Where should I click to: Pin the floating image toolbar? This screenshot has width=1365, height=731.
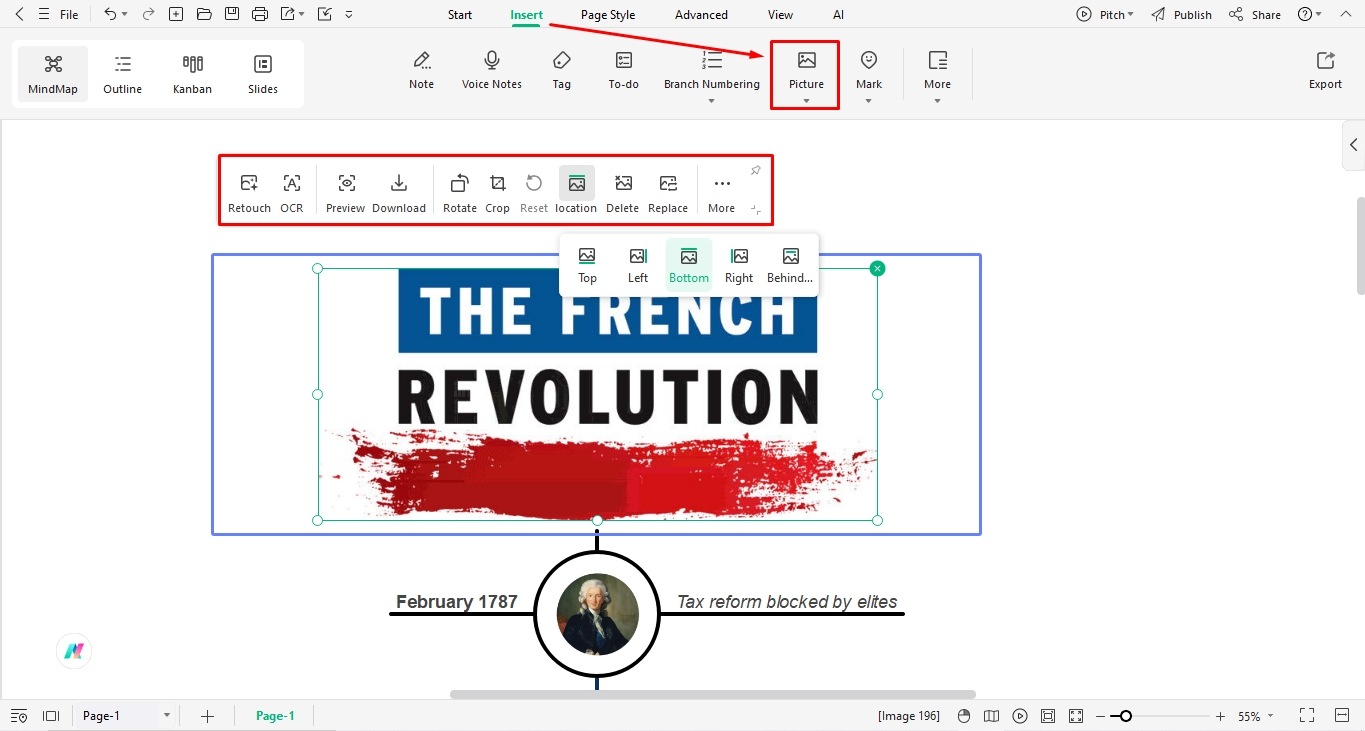(755, 171)
